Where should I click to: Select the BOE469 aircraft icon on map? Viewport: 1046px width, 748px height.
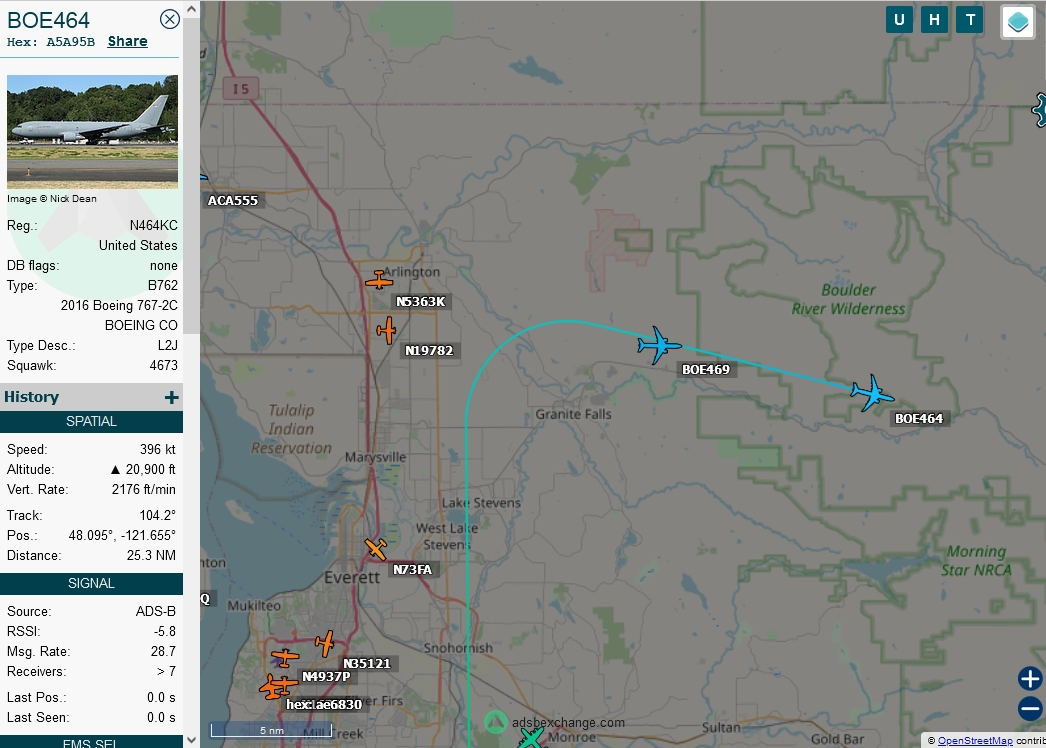click(x=659, y=345)
